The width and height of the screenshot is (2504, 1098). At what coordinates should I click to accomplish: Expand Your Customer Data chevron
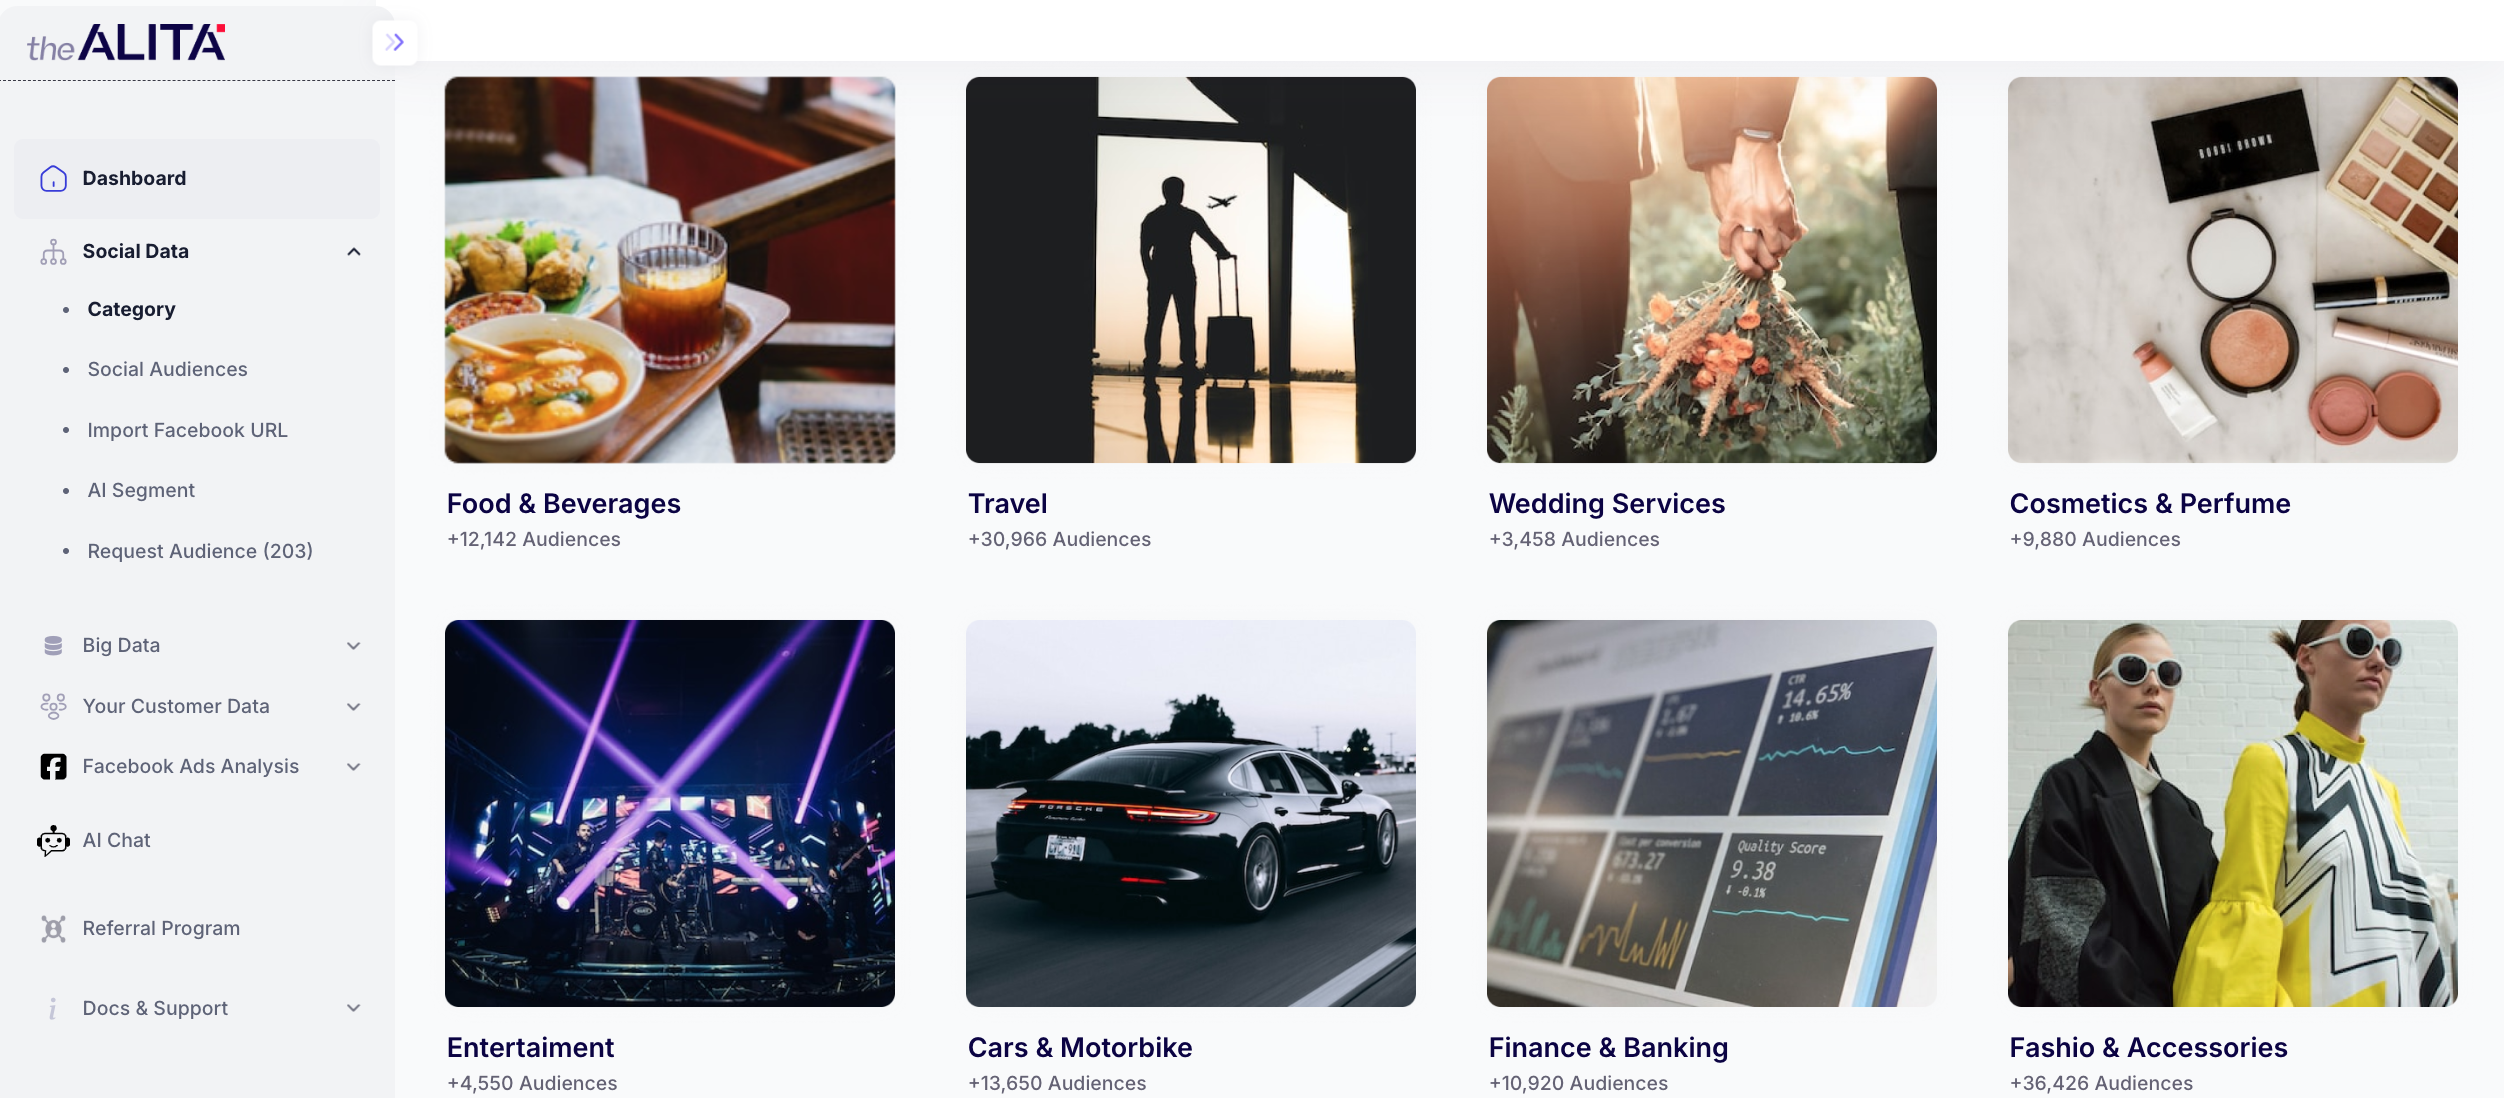(x=354, y=707)
